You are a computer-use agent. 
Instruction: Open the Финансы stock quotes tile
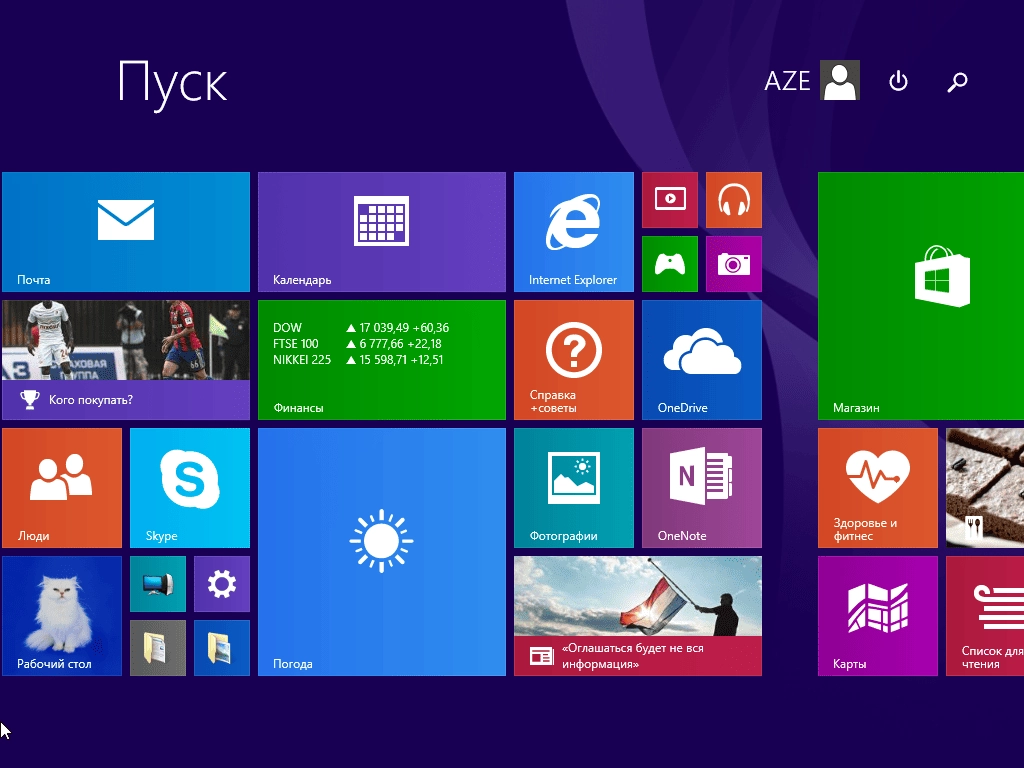click(382, 360)
